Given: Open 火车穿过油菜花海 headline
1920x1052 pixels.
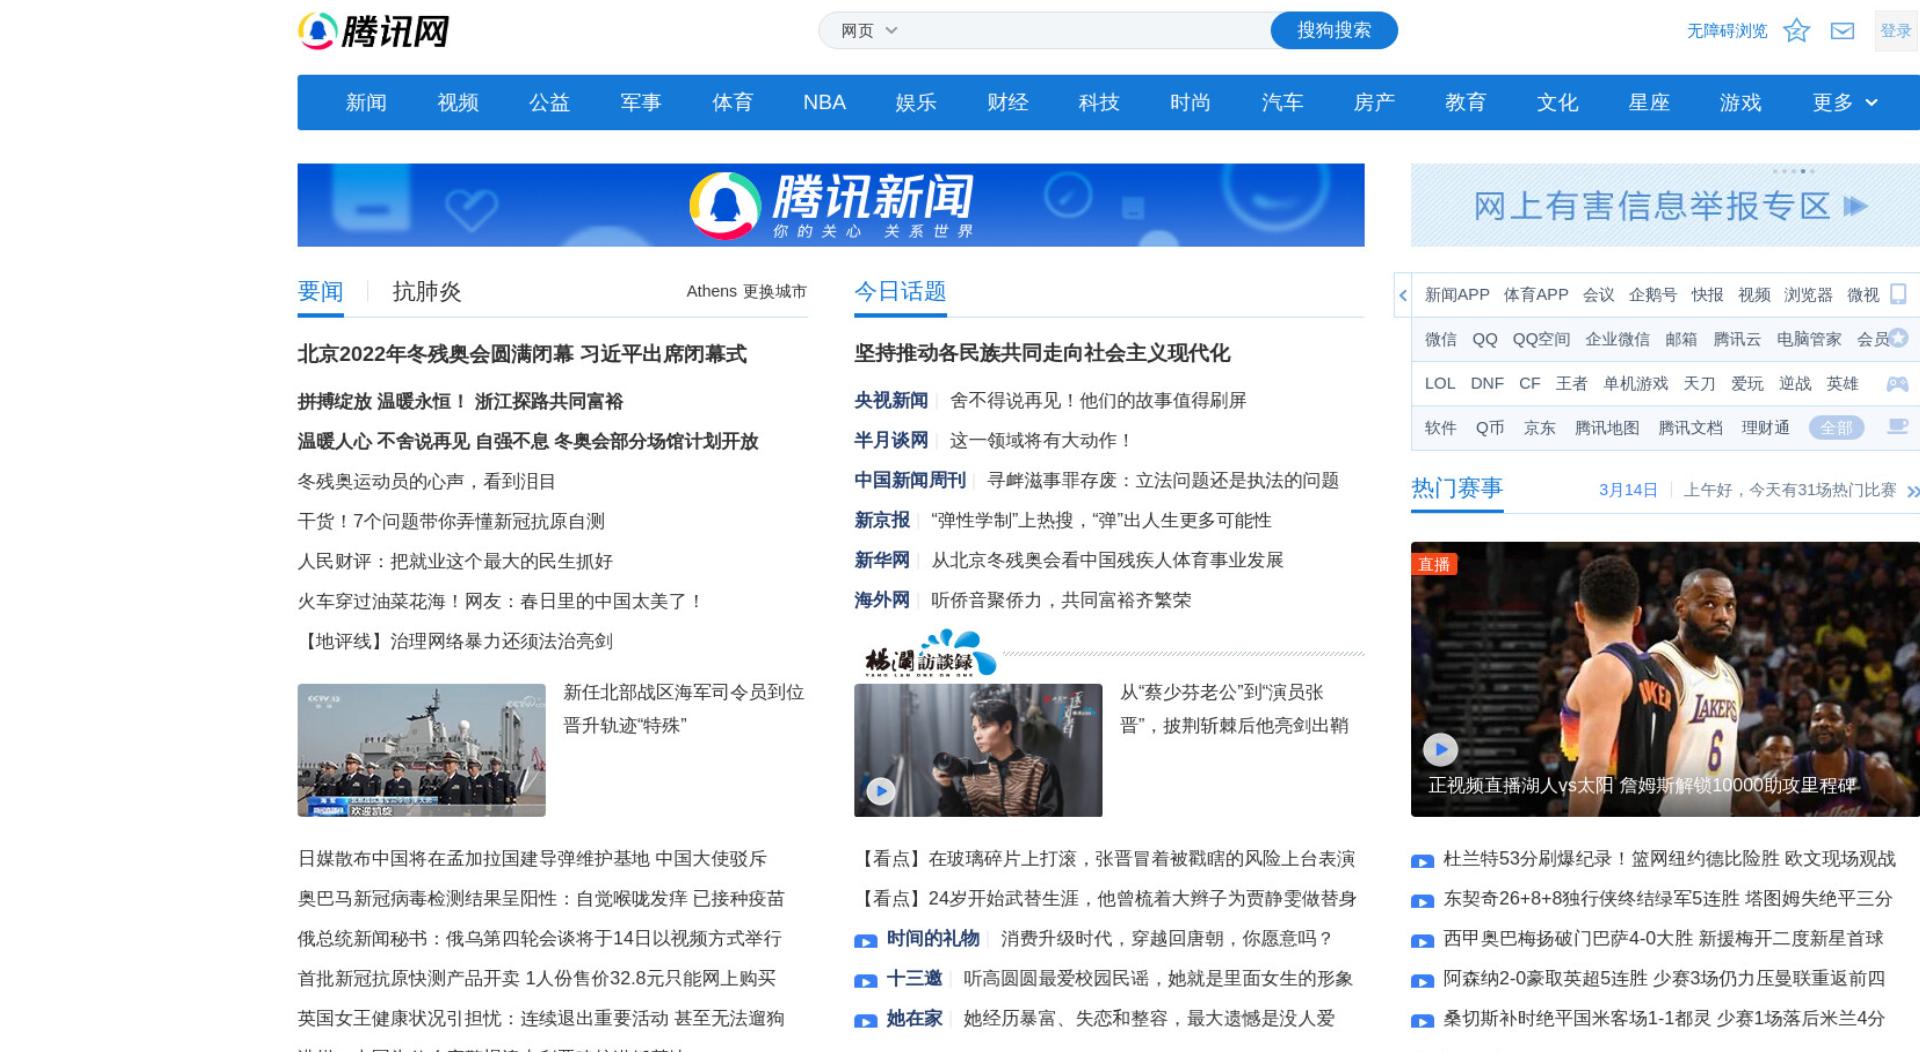Looking at the screenshot, I should click(501, 601).
